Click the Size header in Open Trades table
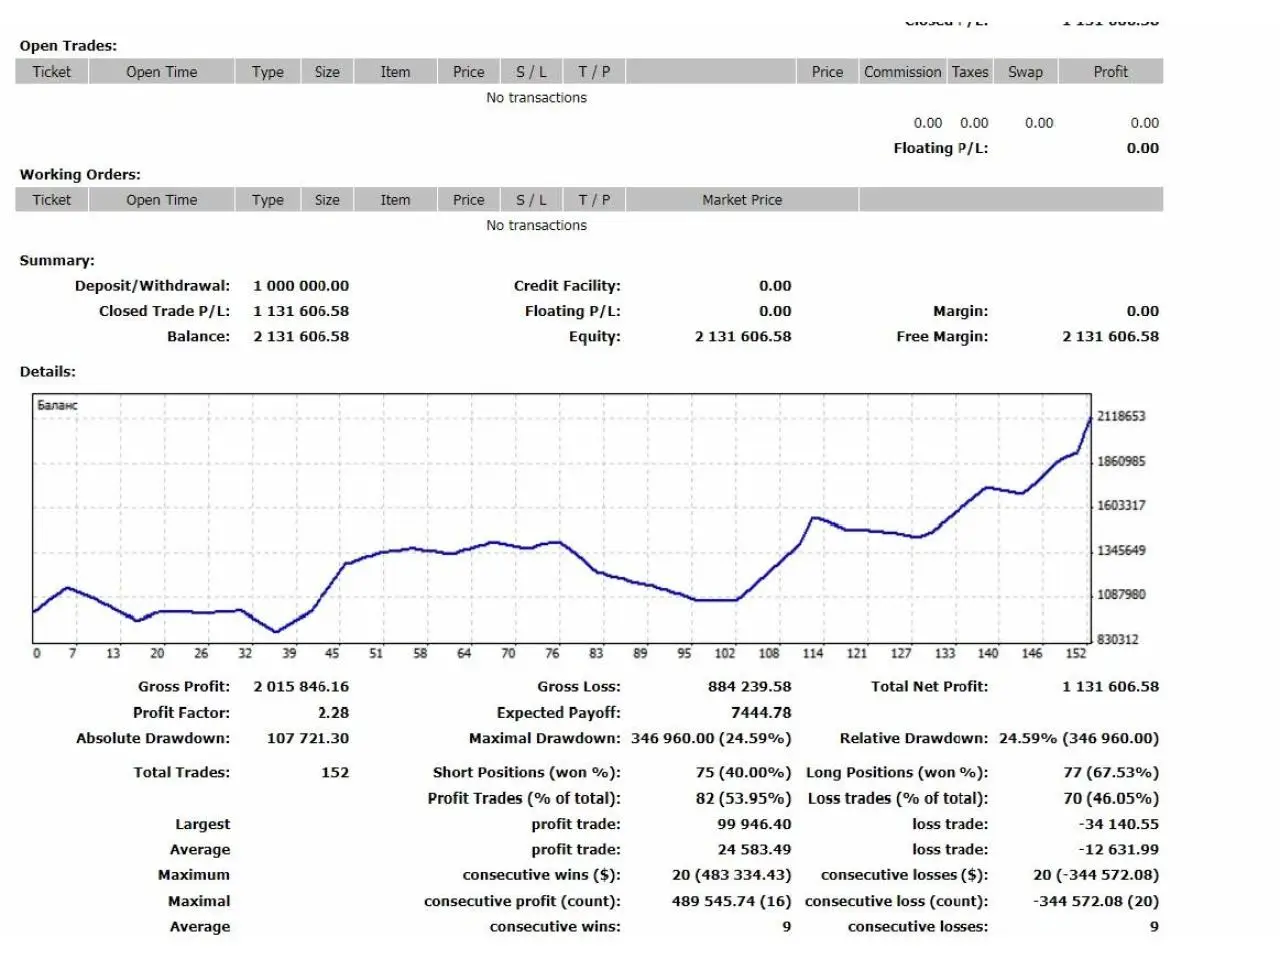1280x960 pixels. [x=327, y=72]
